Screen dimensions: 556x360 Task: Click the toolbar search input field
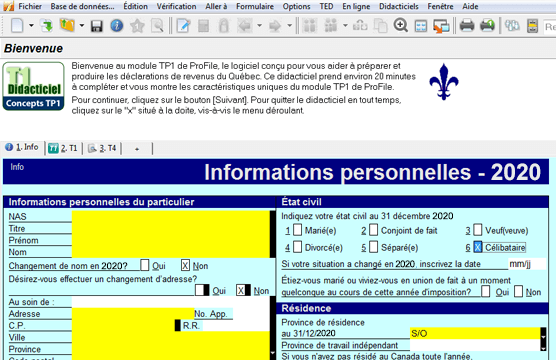(550, 27)
